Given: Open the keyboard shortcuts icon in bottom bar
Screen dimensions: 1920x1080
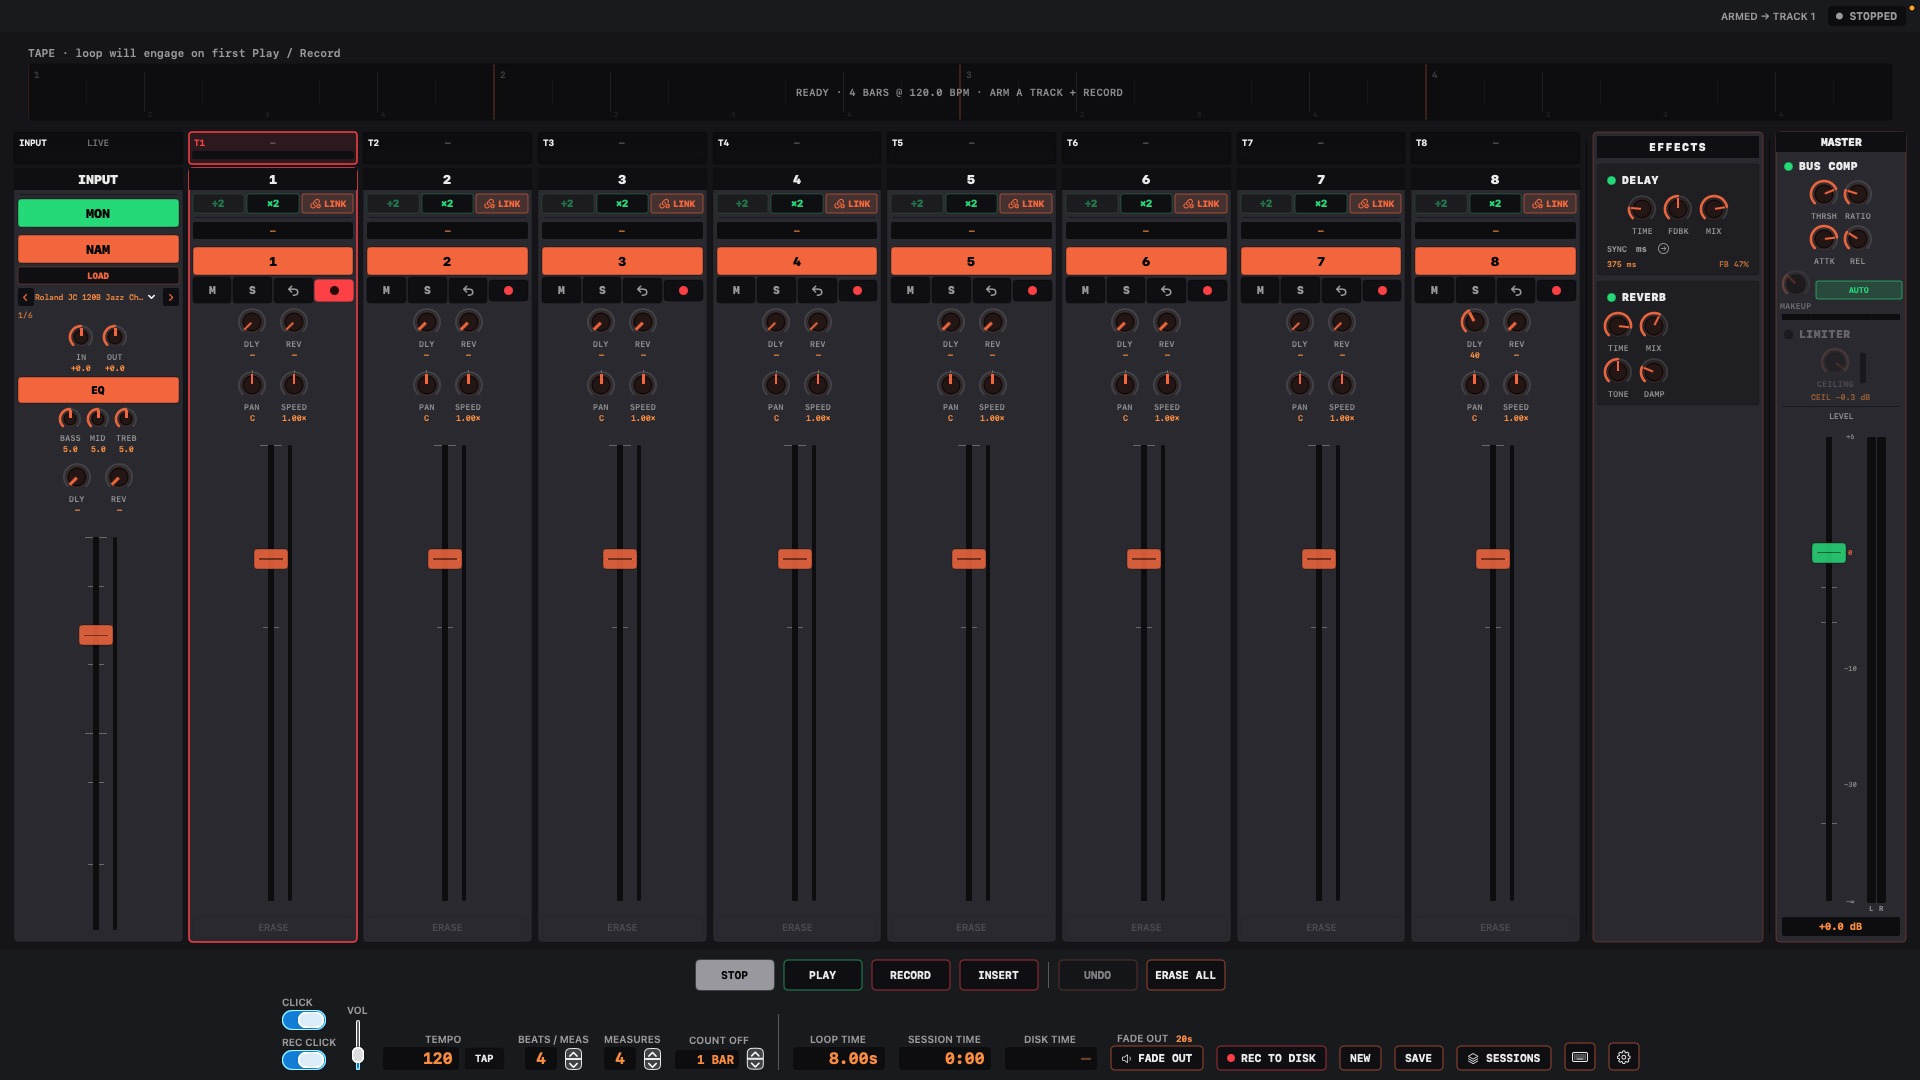Looking at the screenshot, I should pos(1580,1057).
